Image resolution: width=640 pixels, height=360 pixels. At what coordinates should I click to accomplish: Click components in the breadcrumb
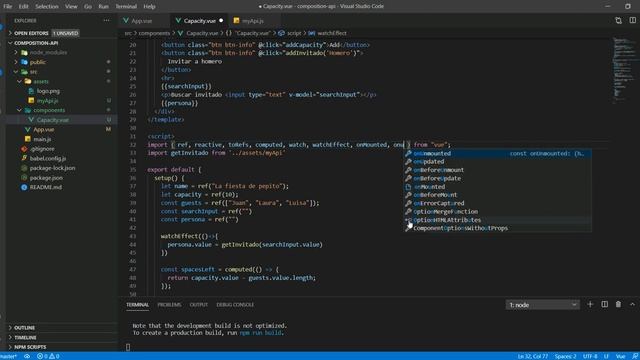click(154, 33)
